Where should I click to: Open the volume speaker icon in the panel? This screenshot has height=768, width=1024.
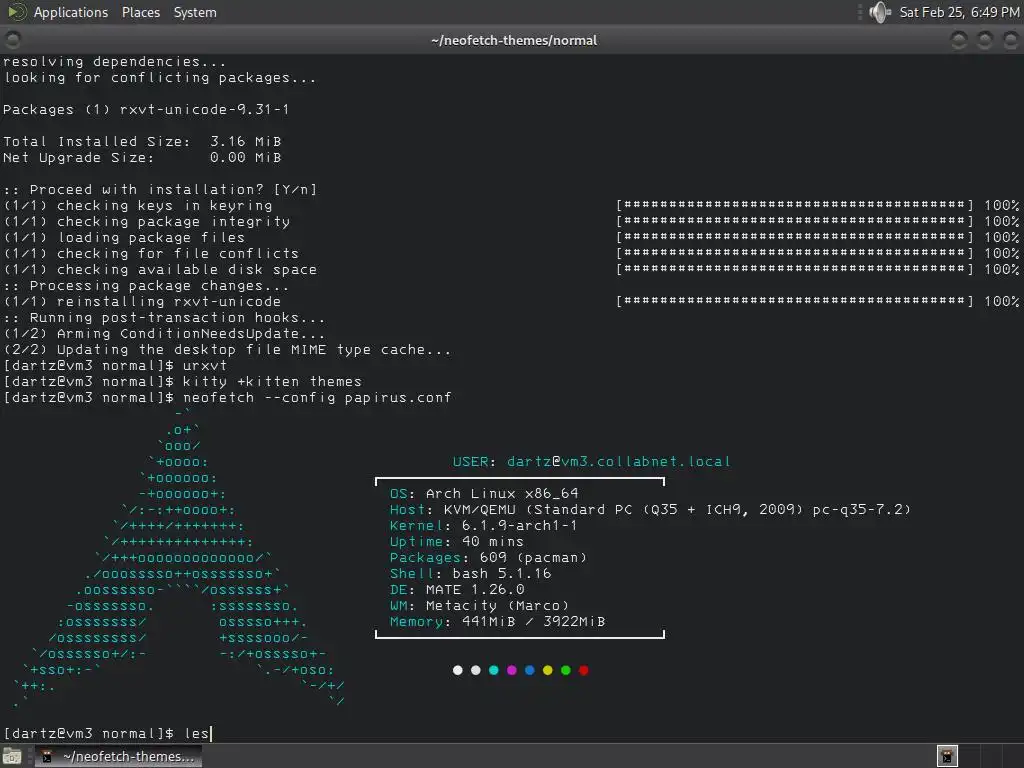click(x=880, y=12)
